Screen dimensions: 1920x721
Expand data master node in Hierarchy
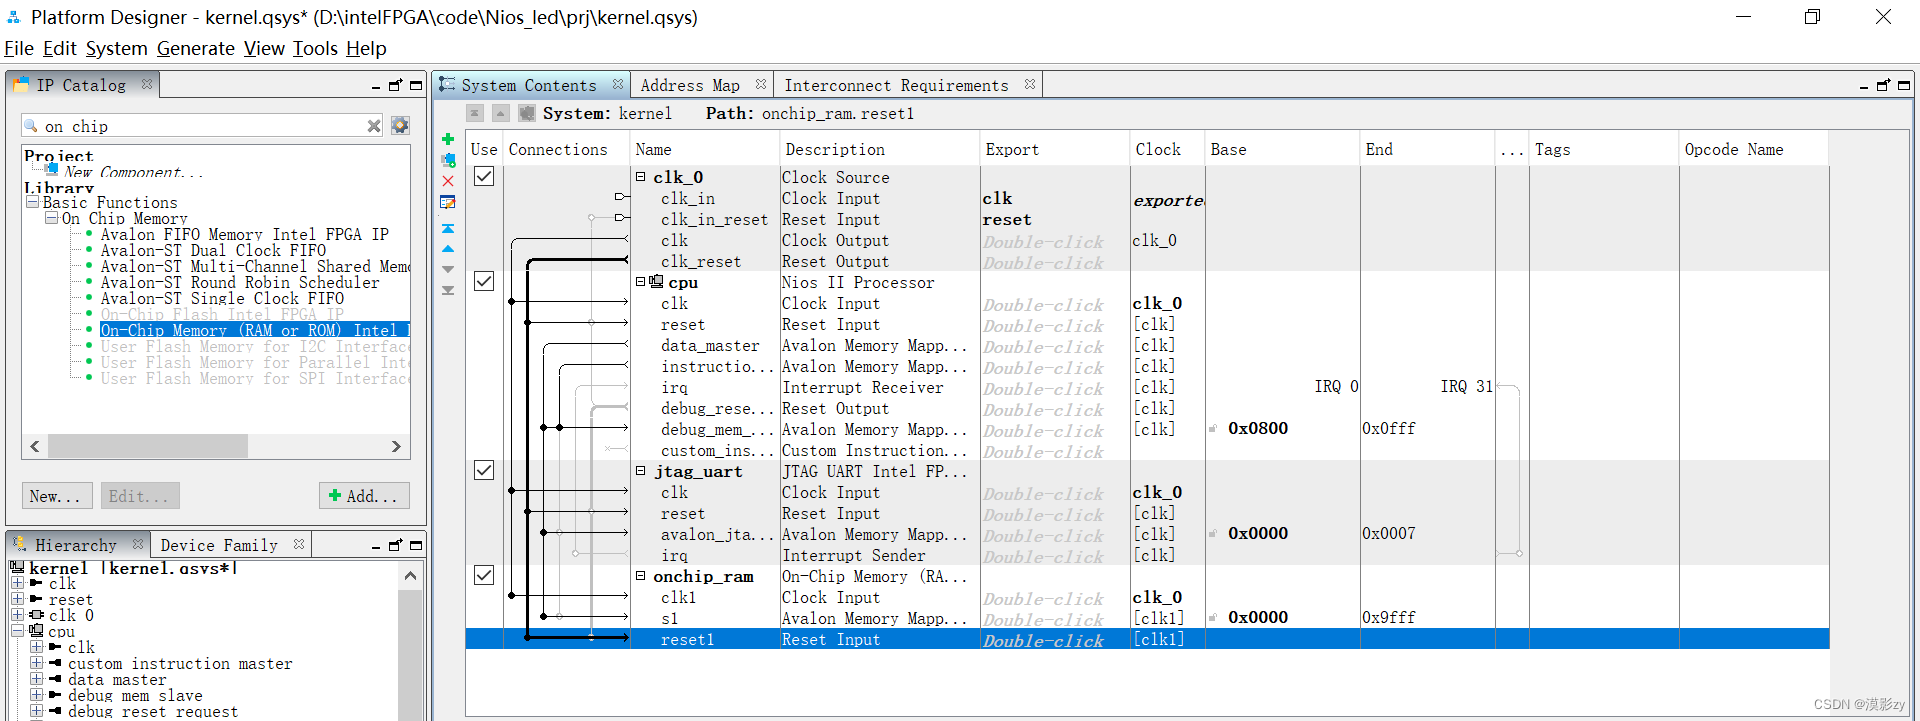coord(36,679)
